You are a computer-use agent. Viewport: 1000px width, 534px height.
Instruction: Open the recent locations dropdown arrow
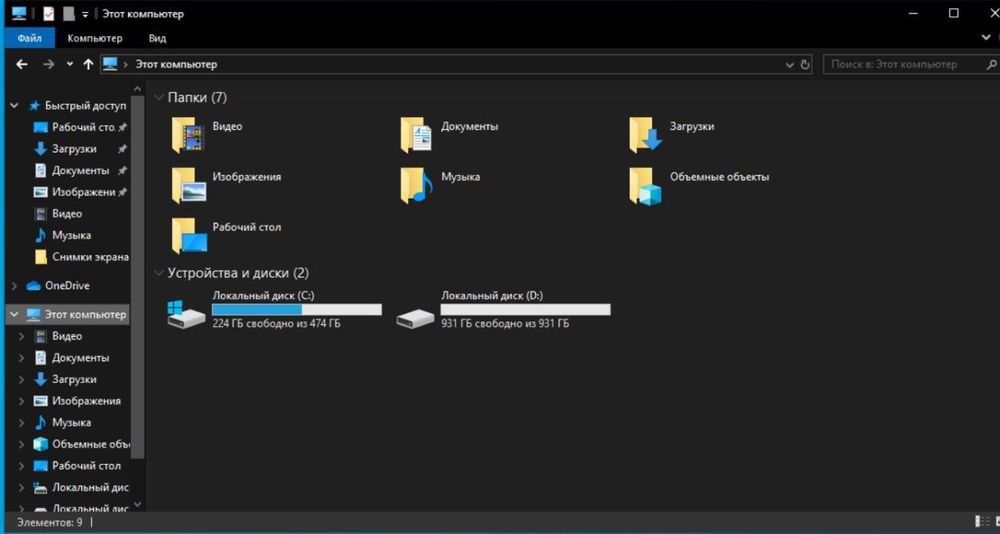coord(70,64)
